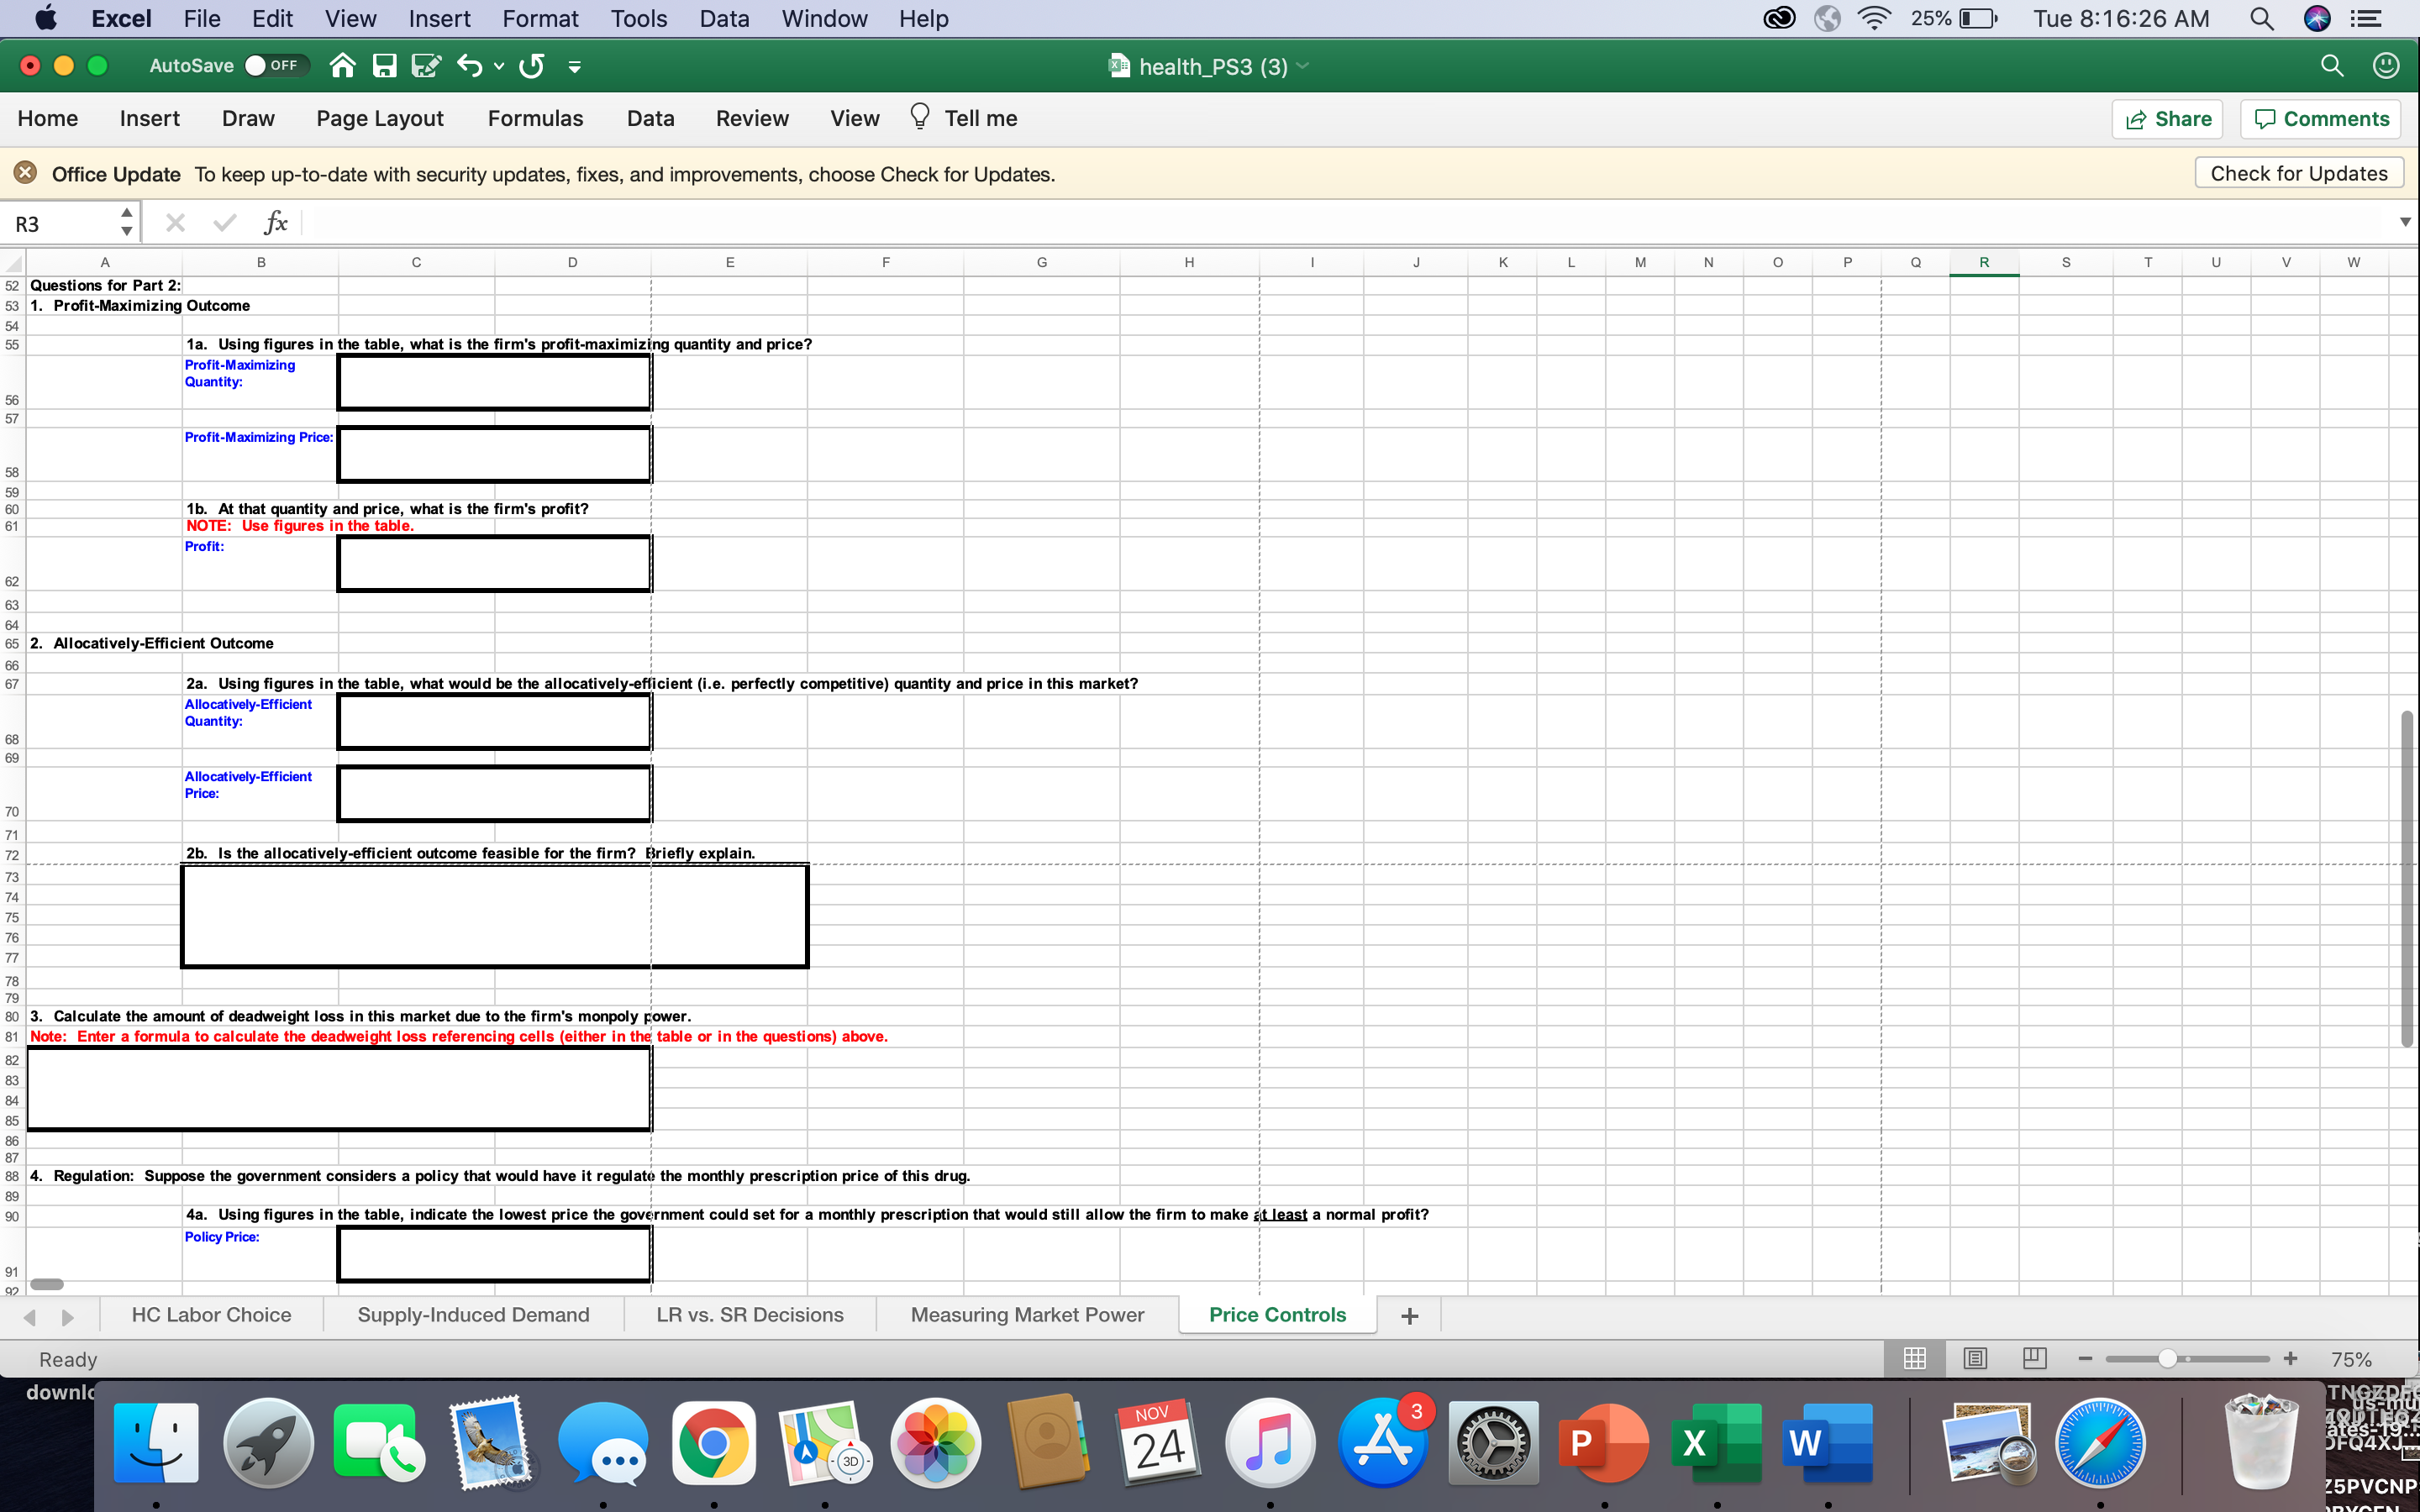Click the Save icon in the Quick Access Toolbar
2420x1512 pixels.
pos(384,65)
